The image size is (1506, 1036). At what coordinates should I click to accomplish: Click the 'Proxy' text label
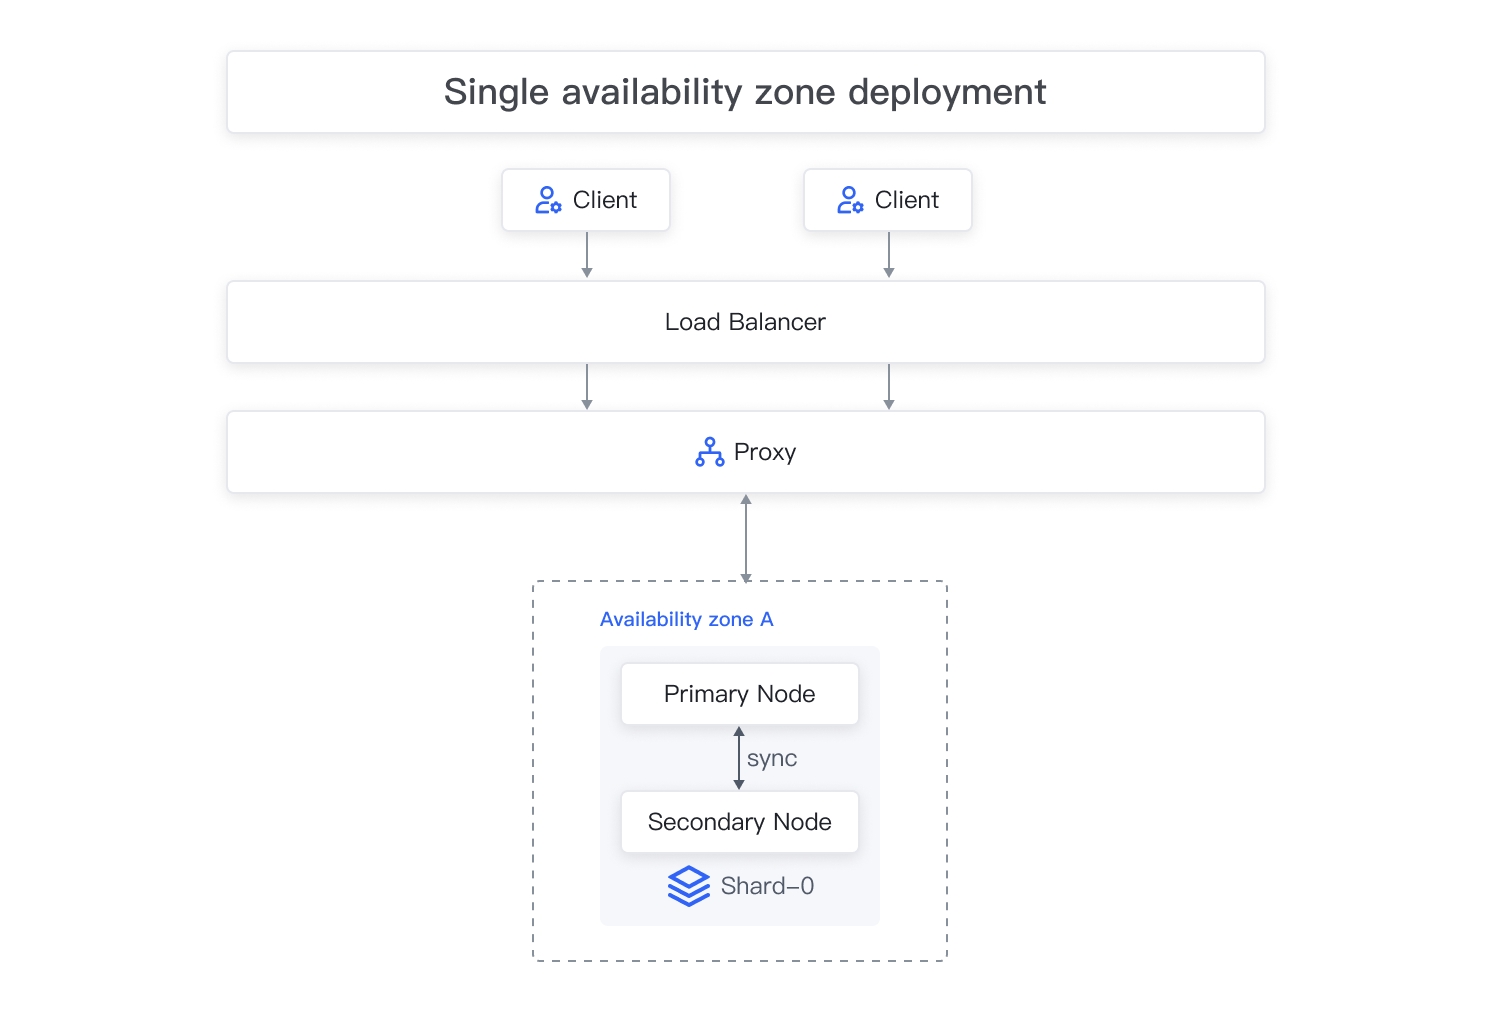pyautogui.click(x=765, y=453)
